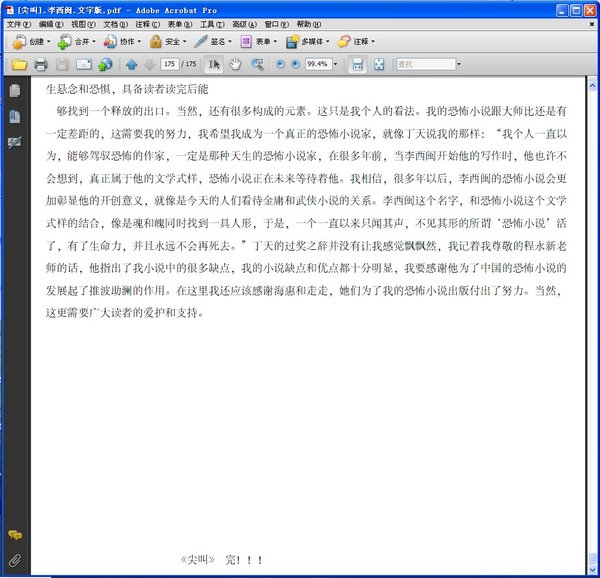Click the 签名 pen icon
This screenshot has height=578, width=600.
(x=201, y=42)
